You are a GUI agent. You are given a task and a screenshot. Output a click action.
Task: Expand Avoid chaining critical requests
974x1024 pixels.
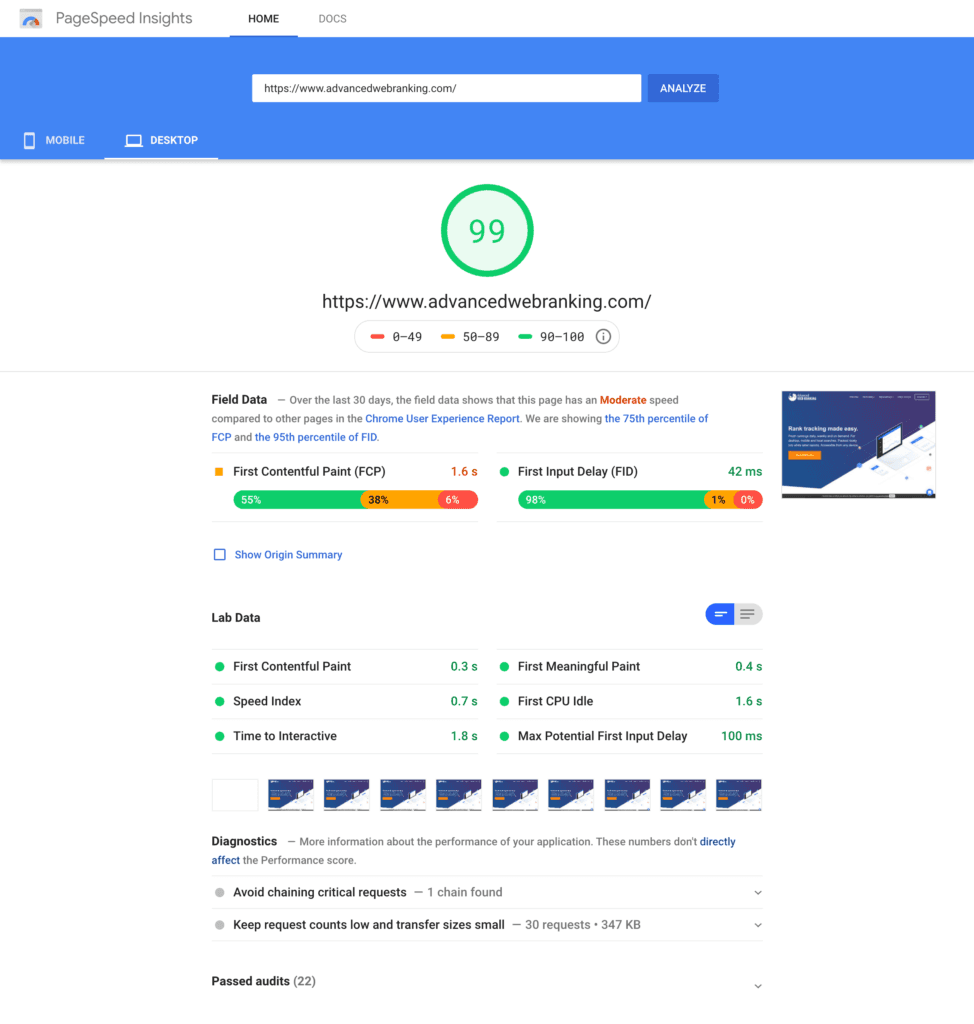(487, 892)
